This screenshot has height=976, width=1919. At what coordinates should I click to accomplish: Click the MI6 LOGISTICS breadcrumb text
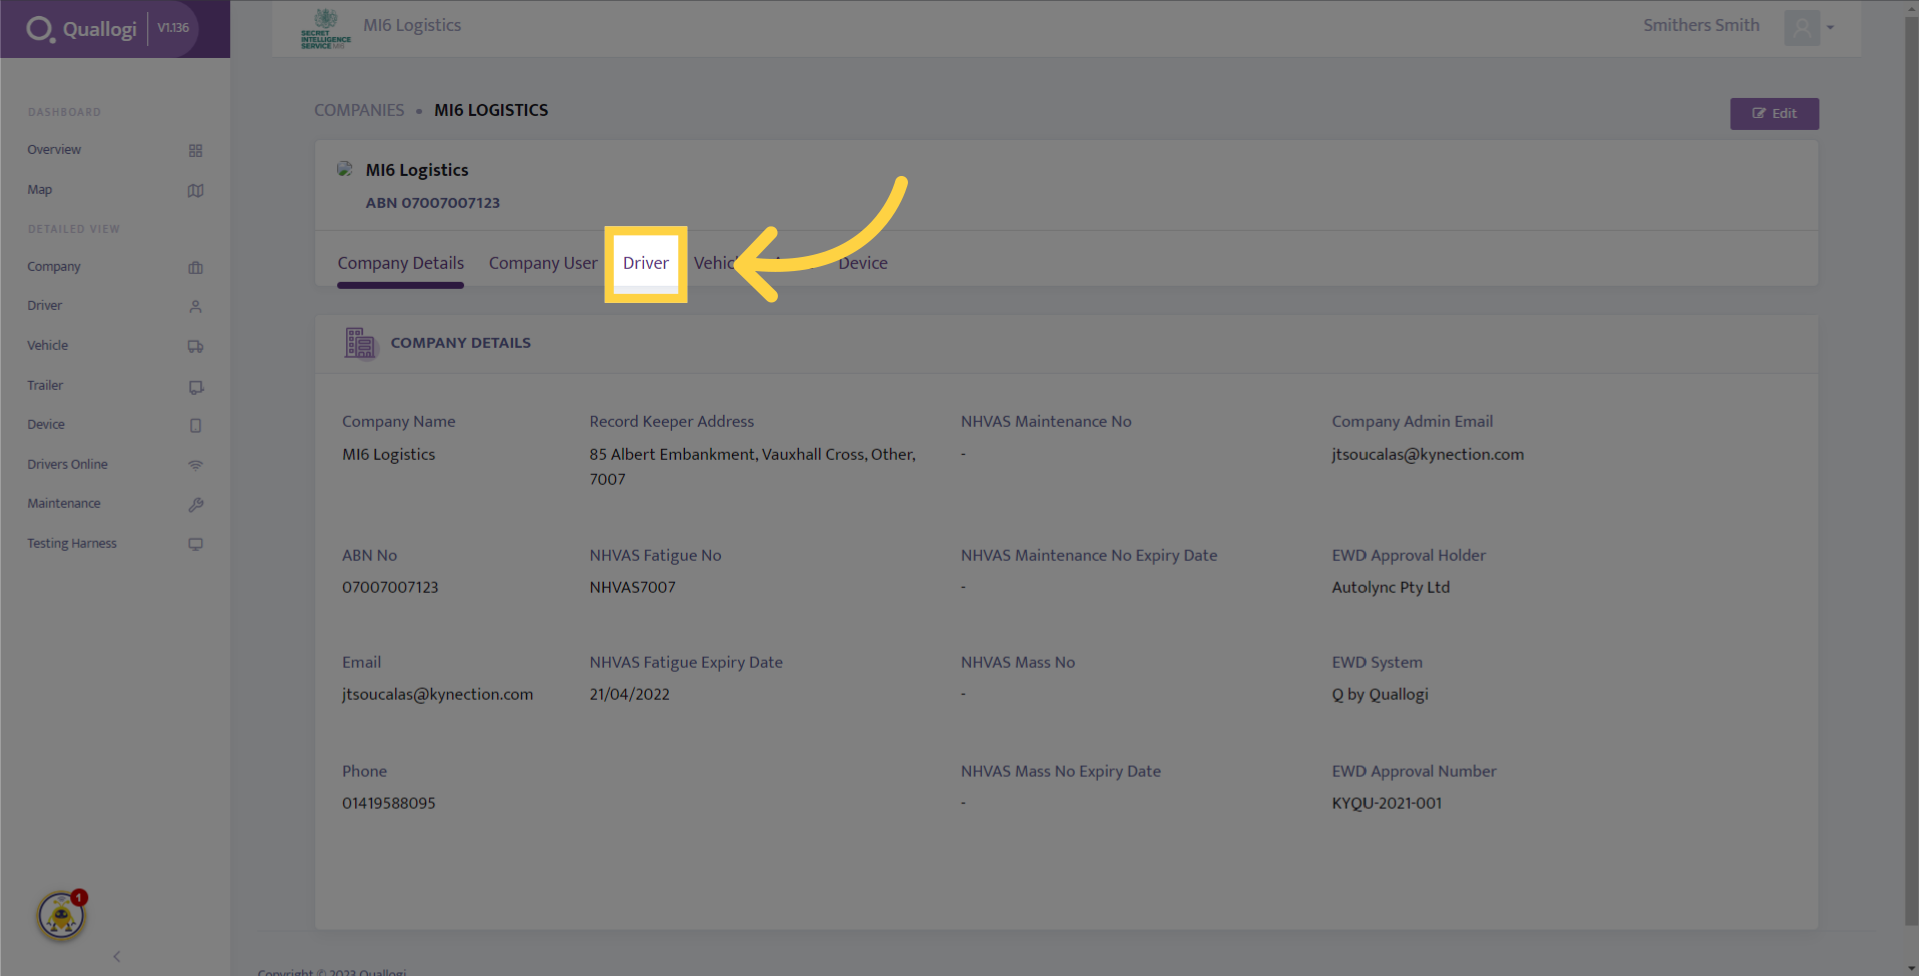[x=491, y=110]
